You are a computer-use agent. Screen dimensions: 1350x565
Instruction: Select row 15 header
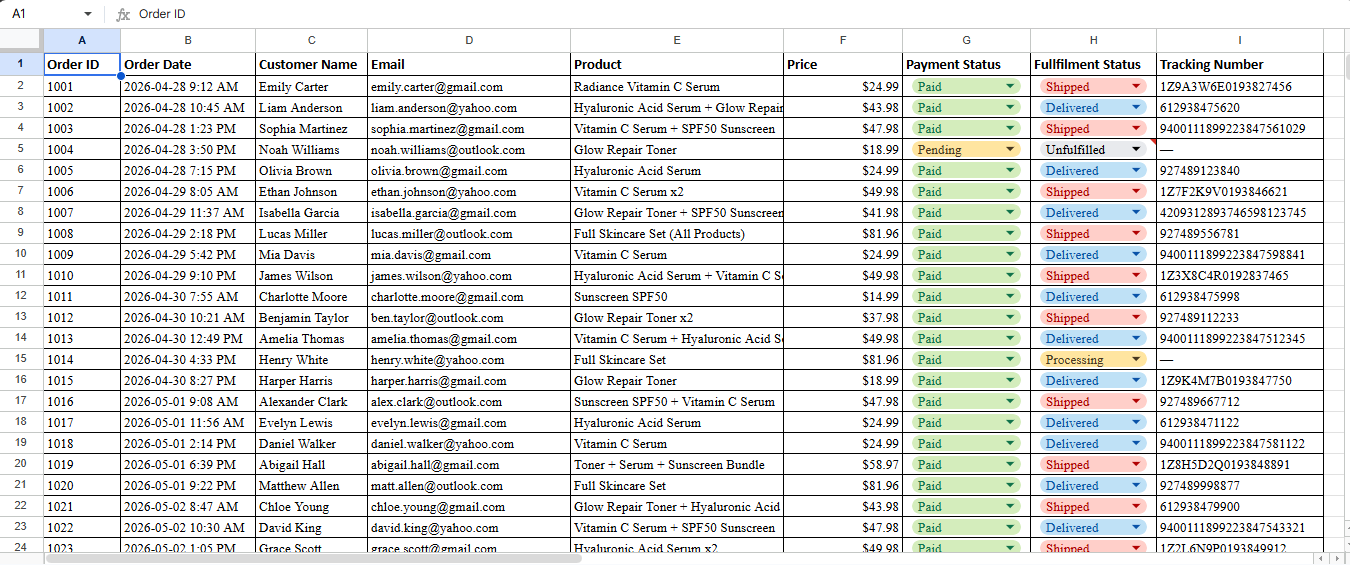click(x=21, y=359)
